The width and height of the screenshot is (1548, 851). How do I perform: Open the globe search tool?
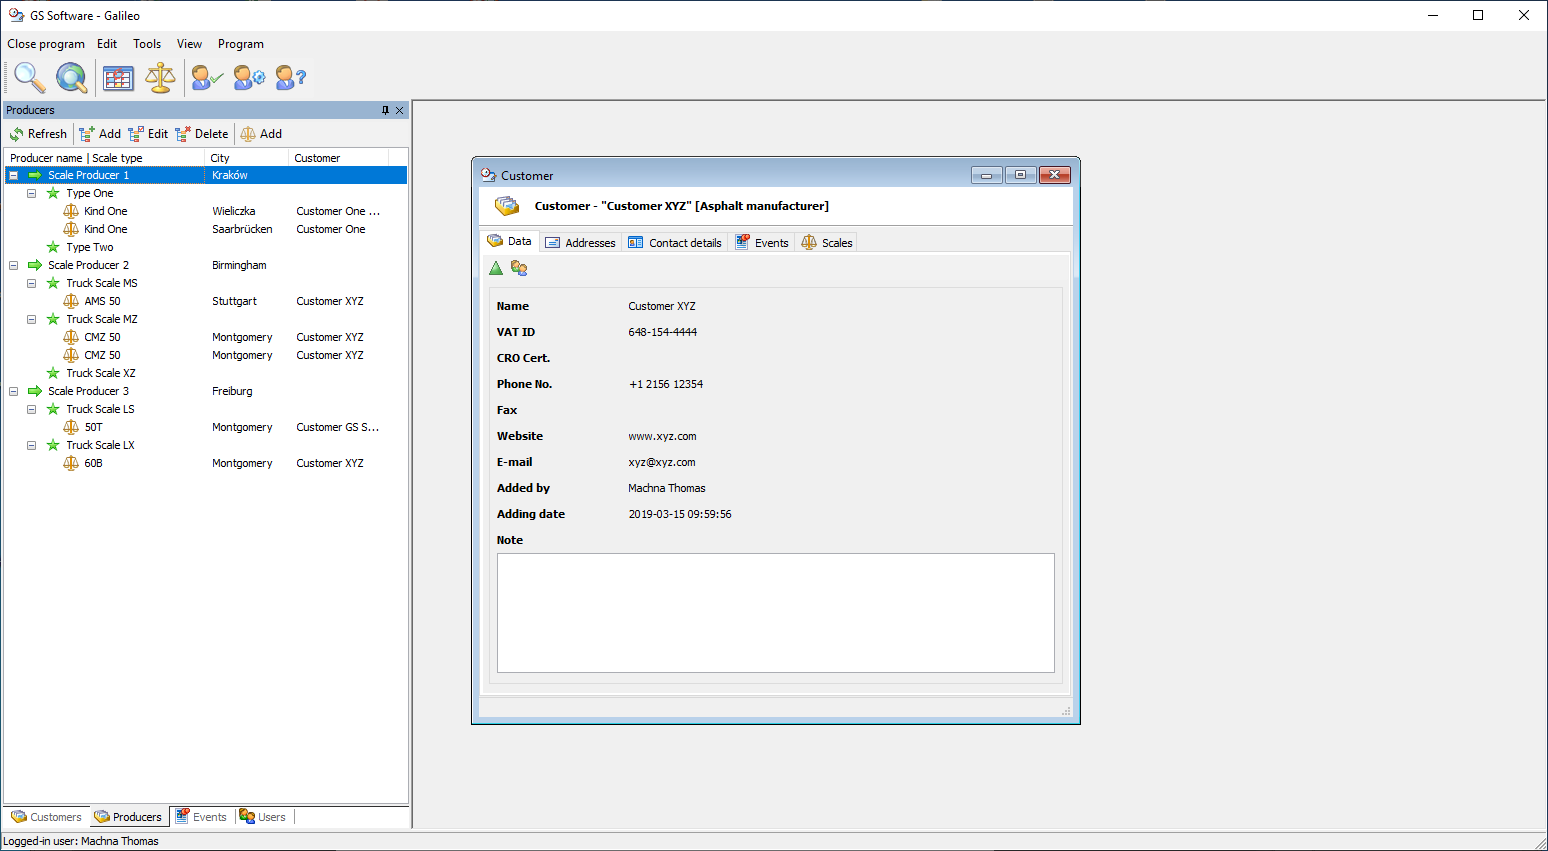(71, 77)
